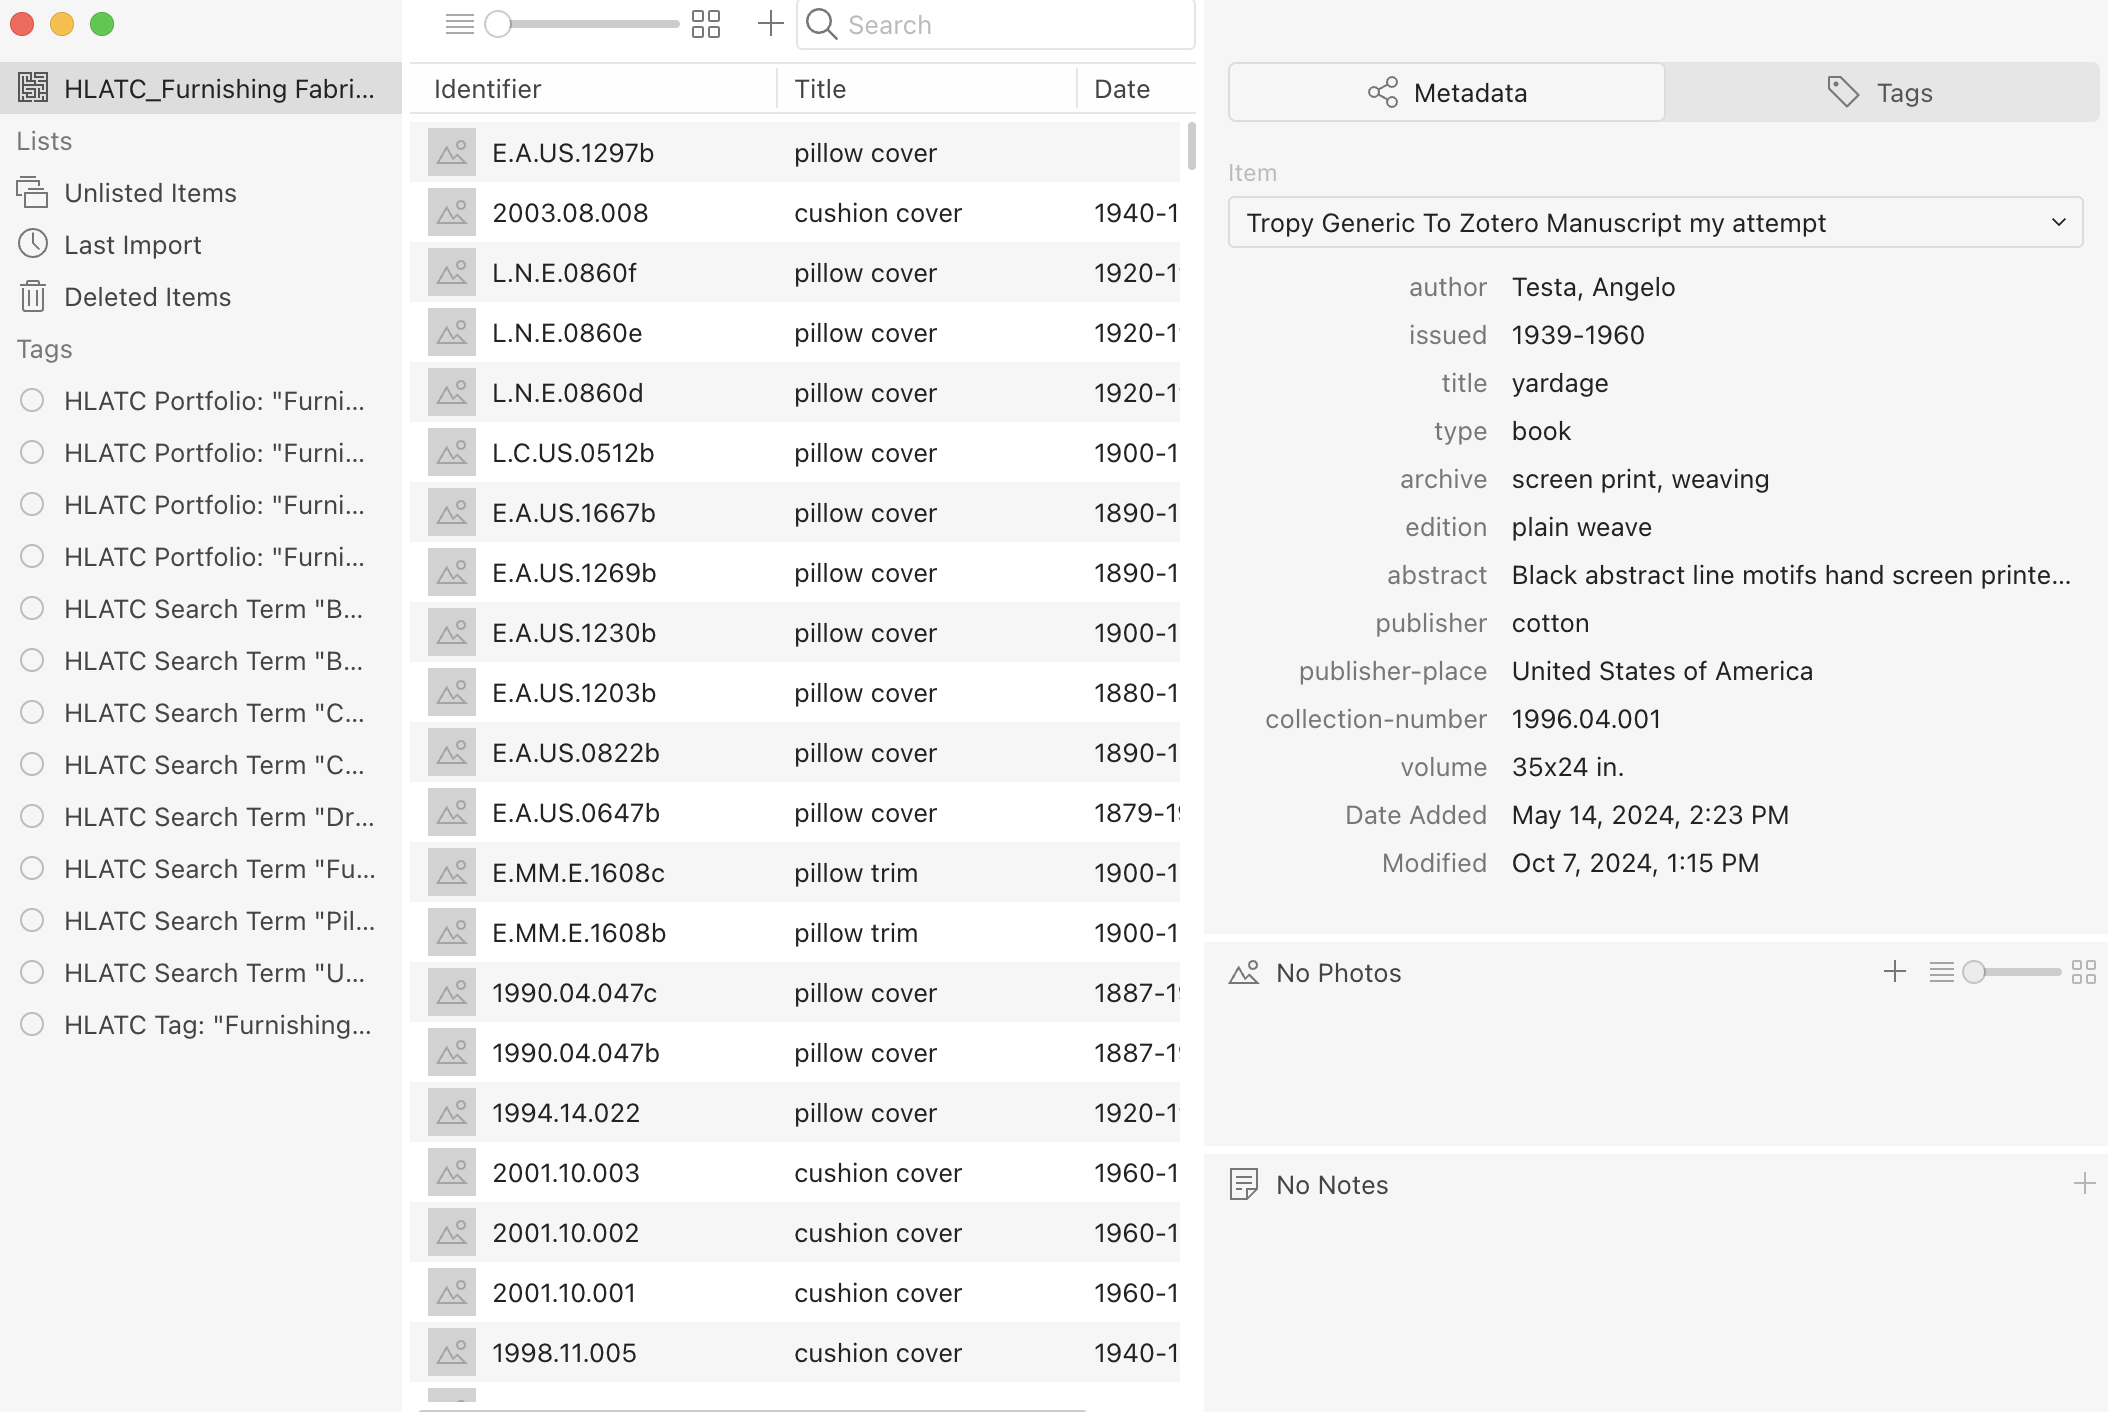Add a note with the plus icon

2085,1184
